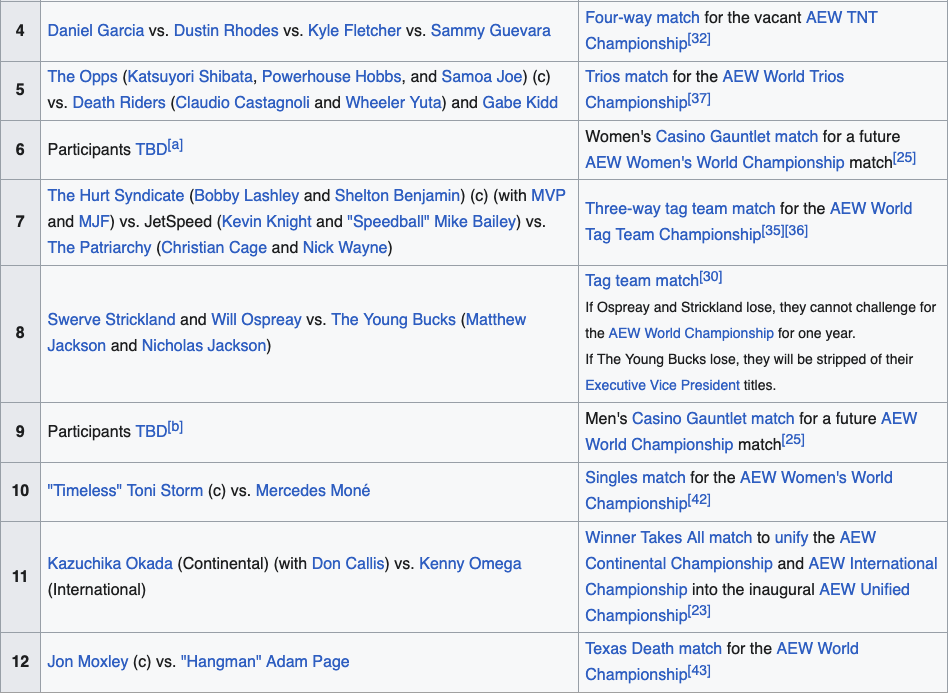Follow citation reference 32
The height and width of the screenshot is (693, 948).
[x=700, y=40]
